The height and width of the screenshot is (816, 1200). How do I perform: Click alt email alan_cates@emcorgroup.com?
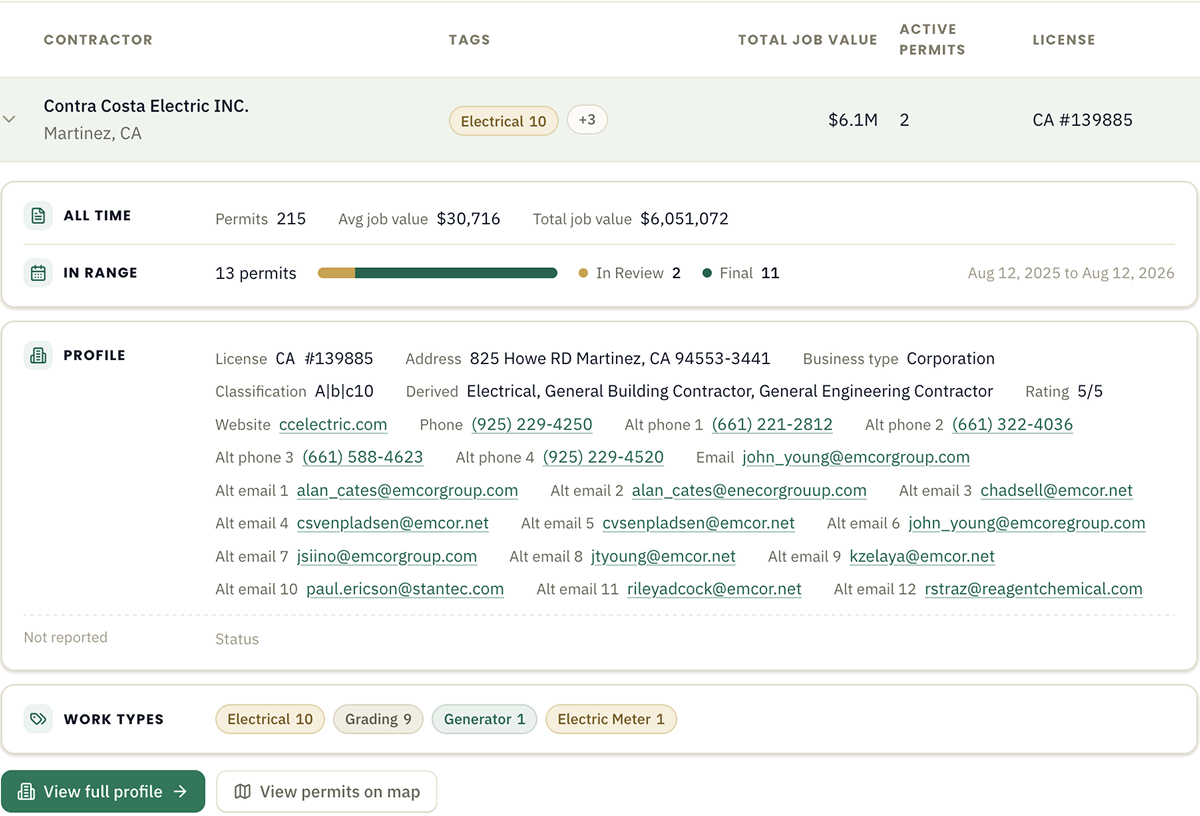(x=407, y=490)
